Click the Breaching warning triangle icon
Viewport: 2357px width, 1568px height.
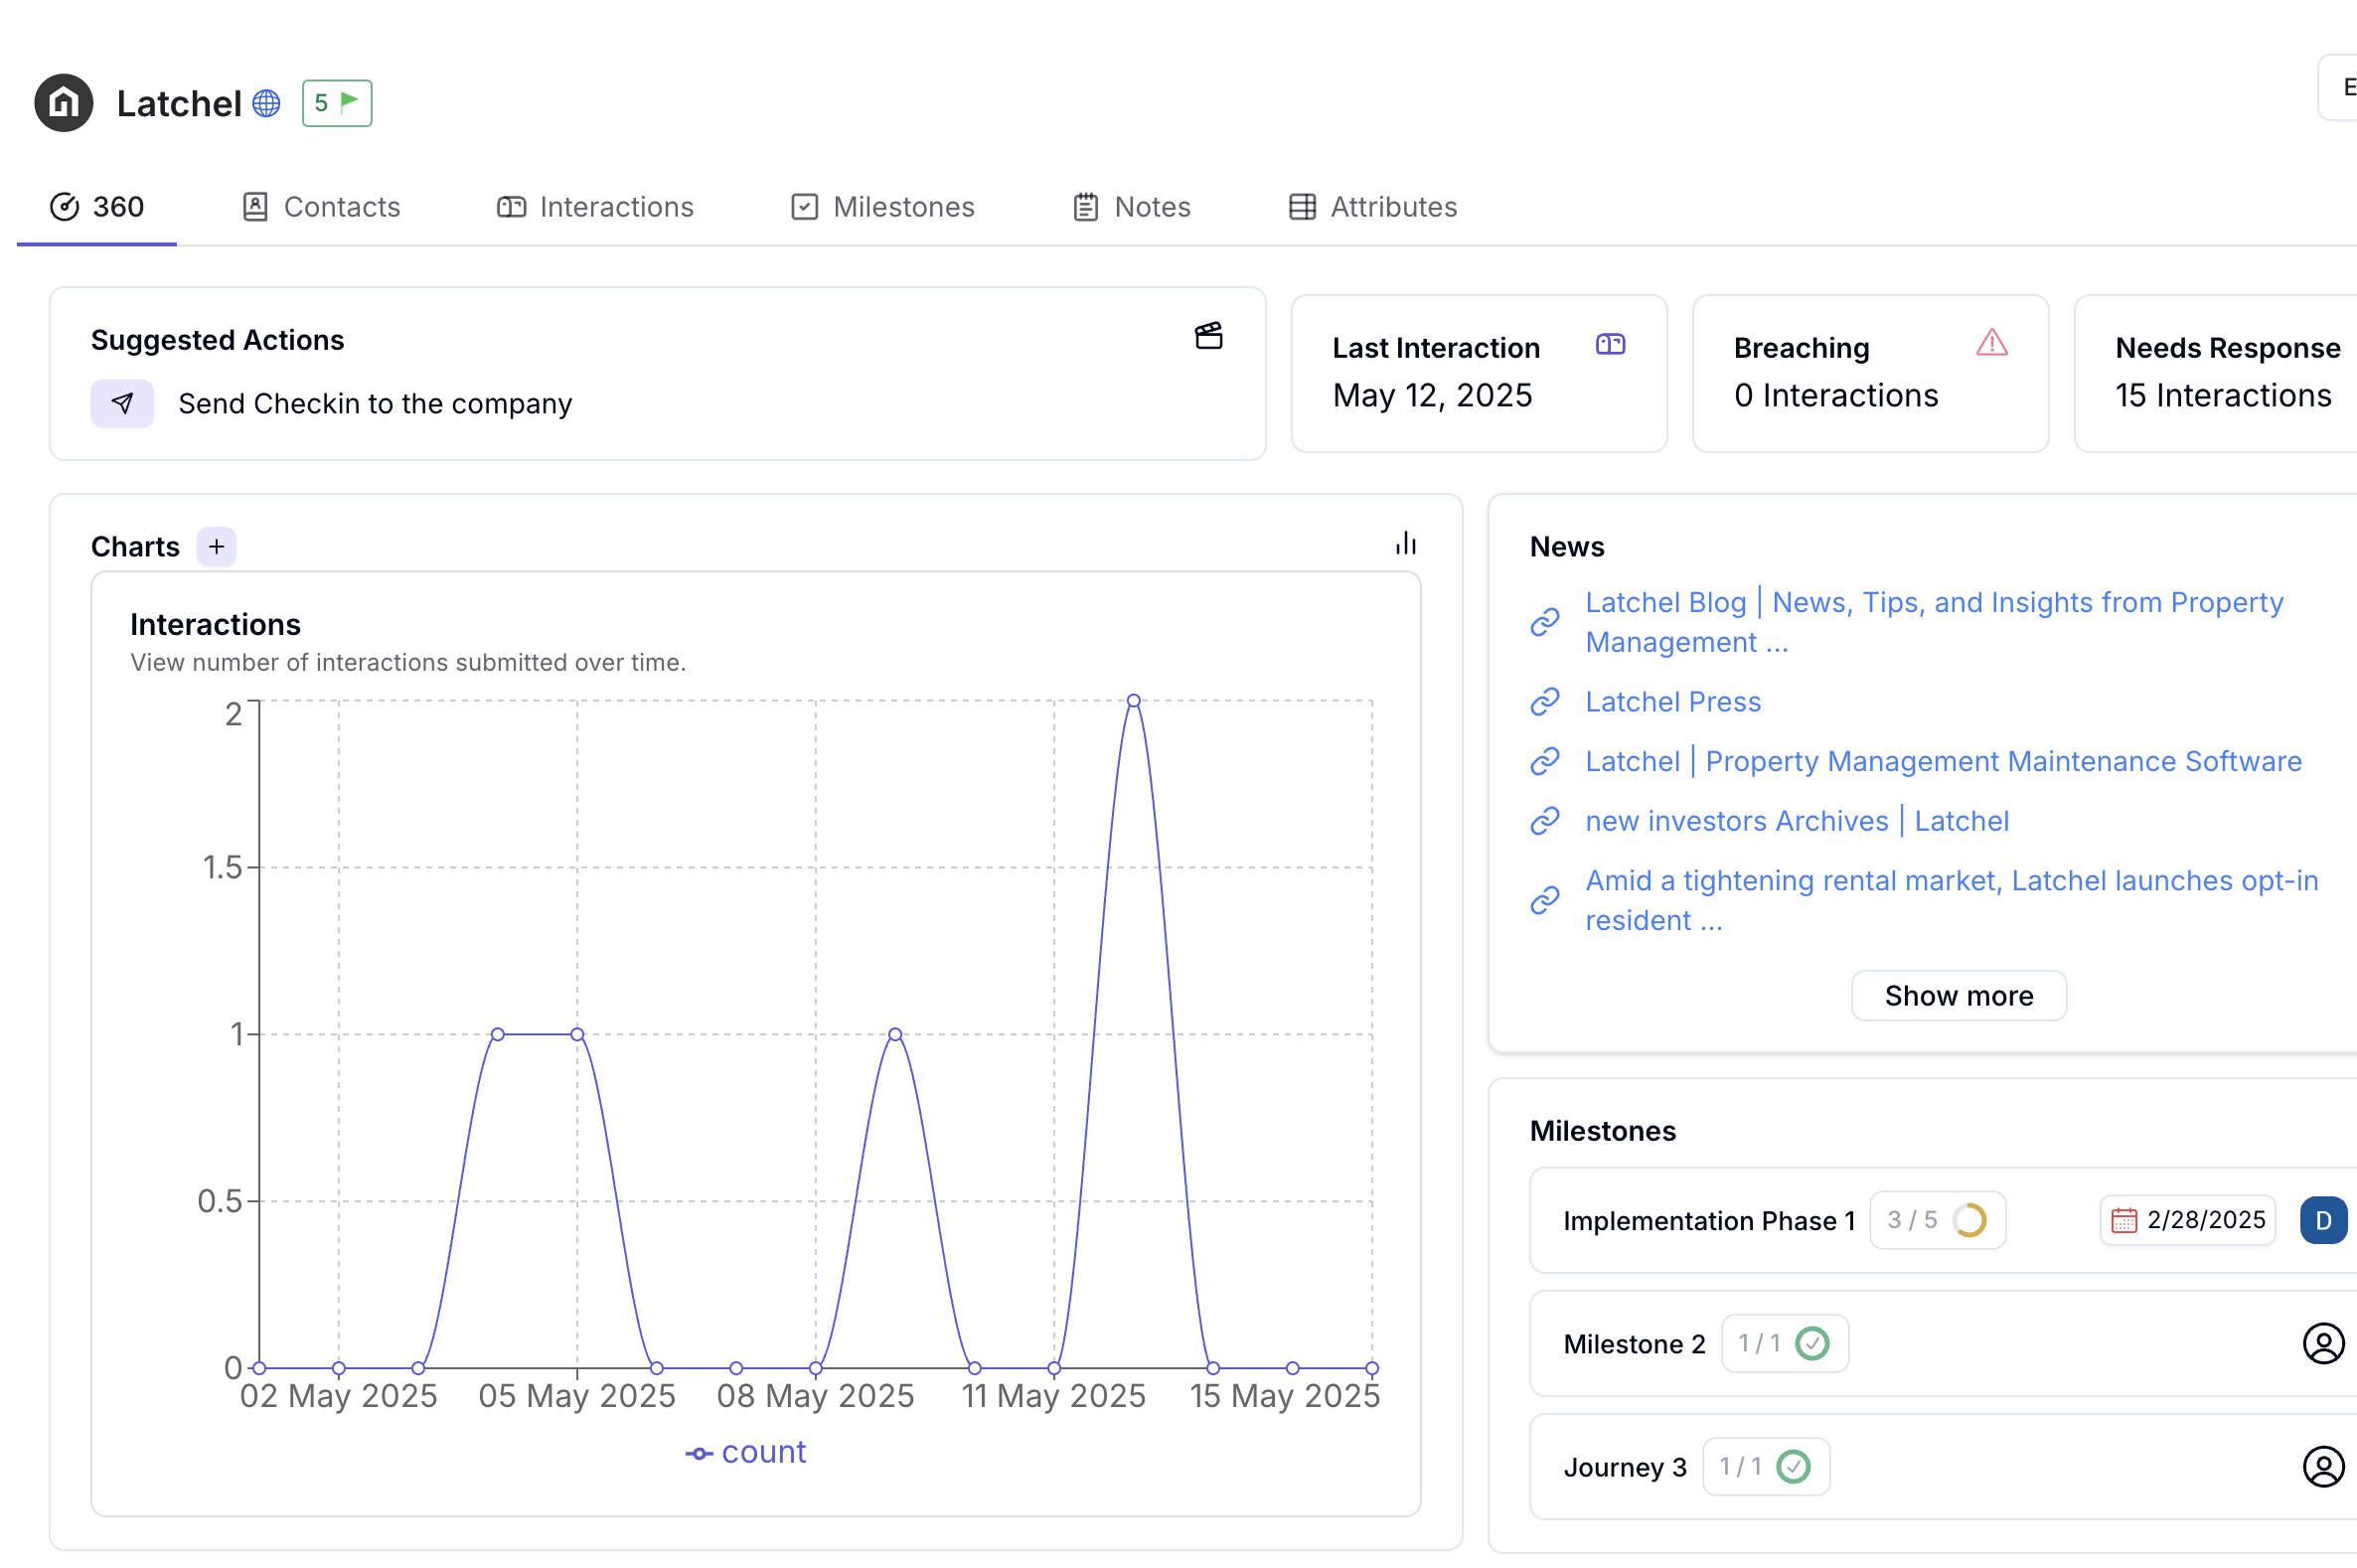(1991, 343)
